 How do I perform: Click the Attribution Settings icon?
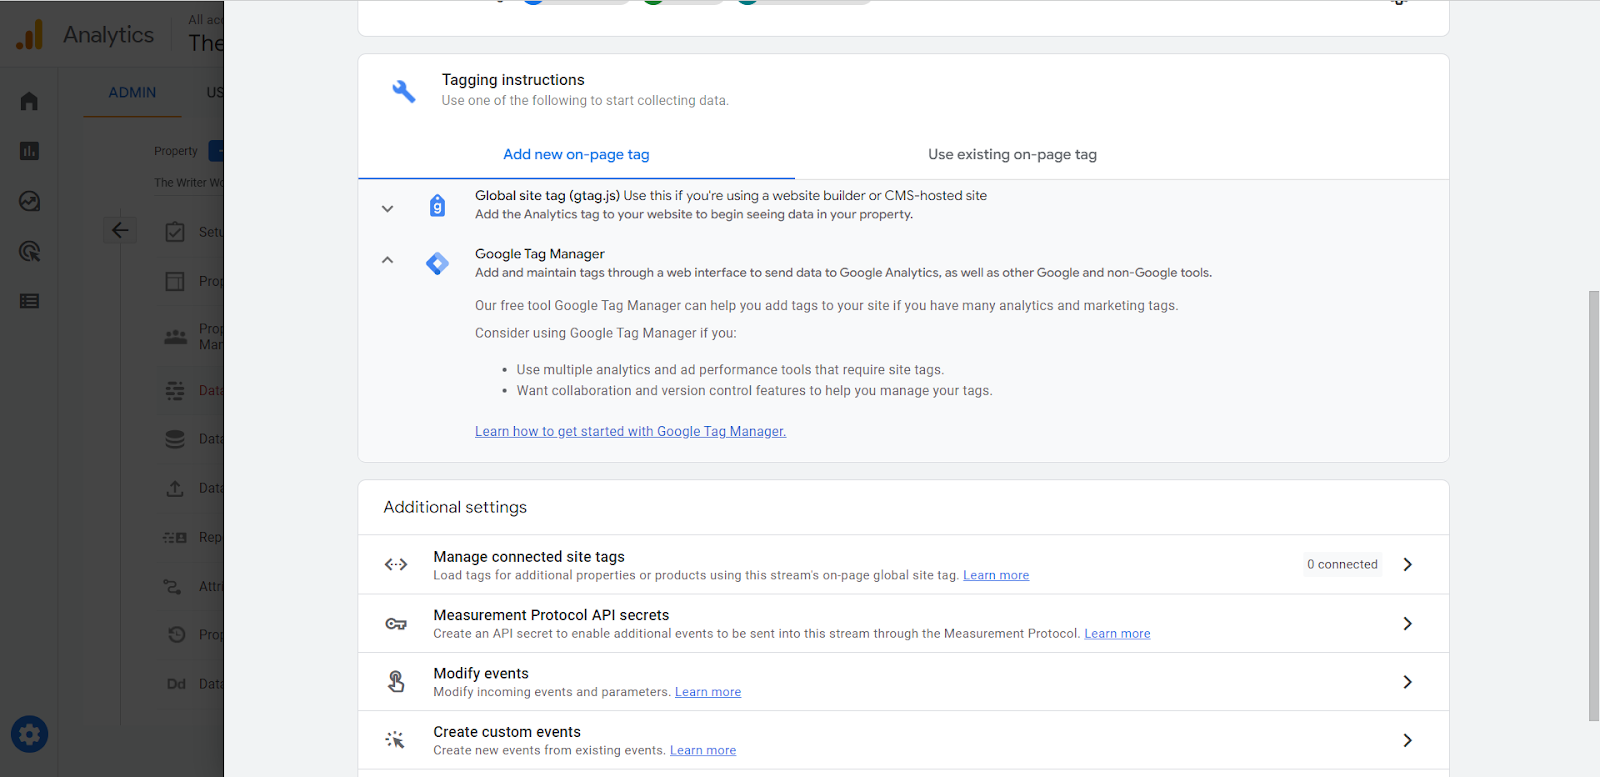coord(173,586)
